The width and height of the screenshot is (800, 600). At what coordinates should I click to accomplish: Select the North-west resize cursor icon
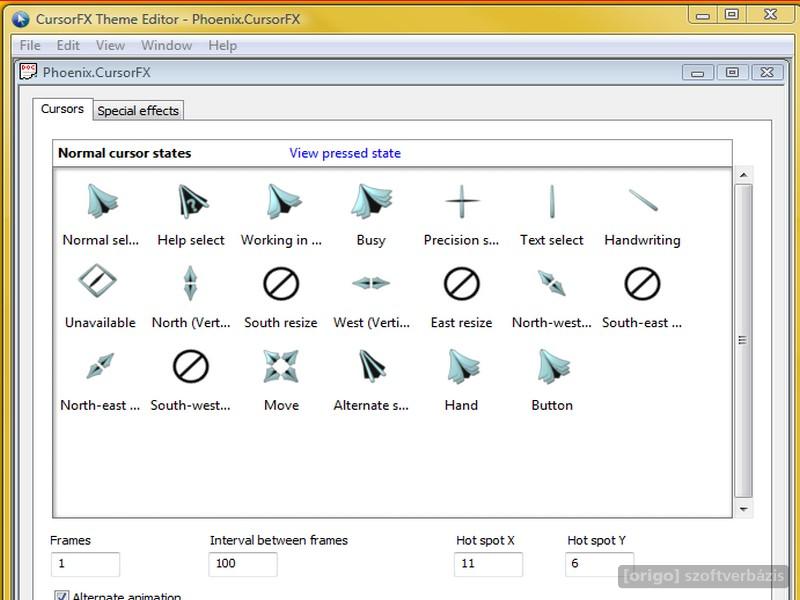pyautogui.click(x=552, y=283)
